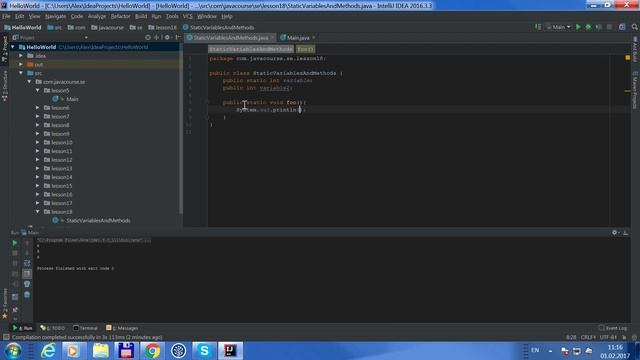The image size is (640, 360).
Task: Click the javacourse breadcrumb in navigation bar
Action: (107, 27)
